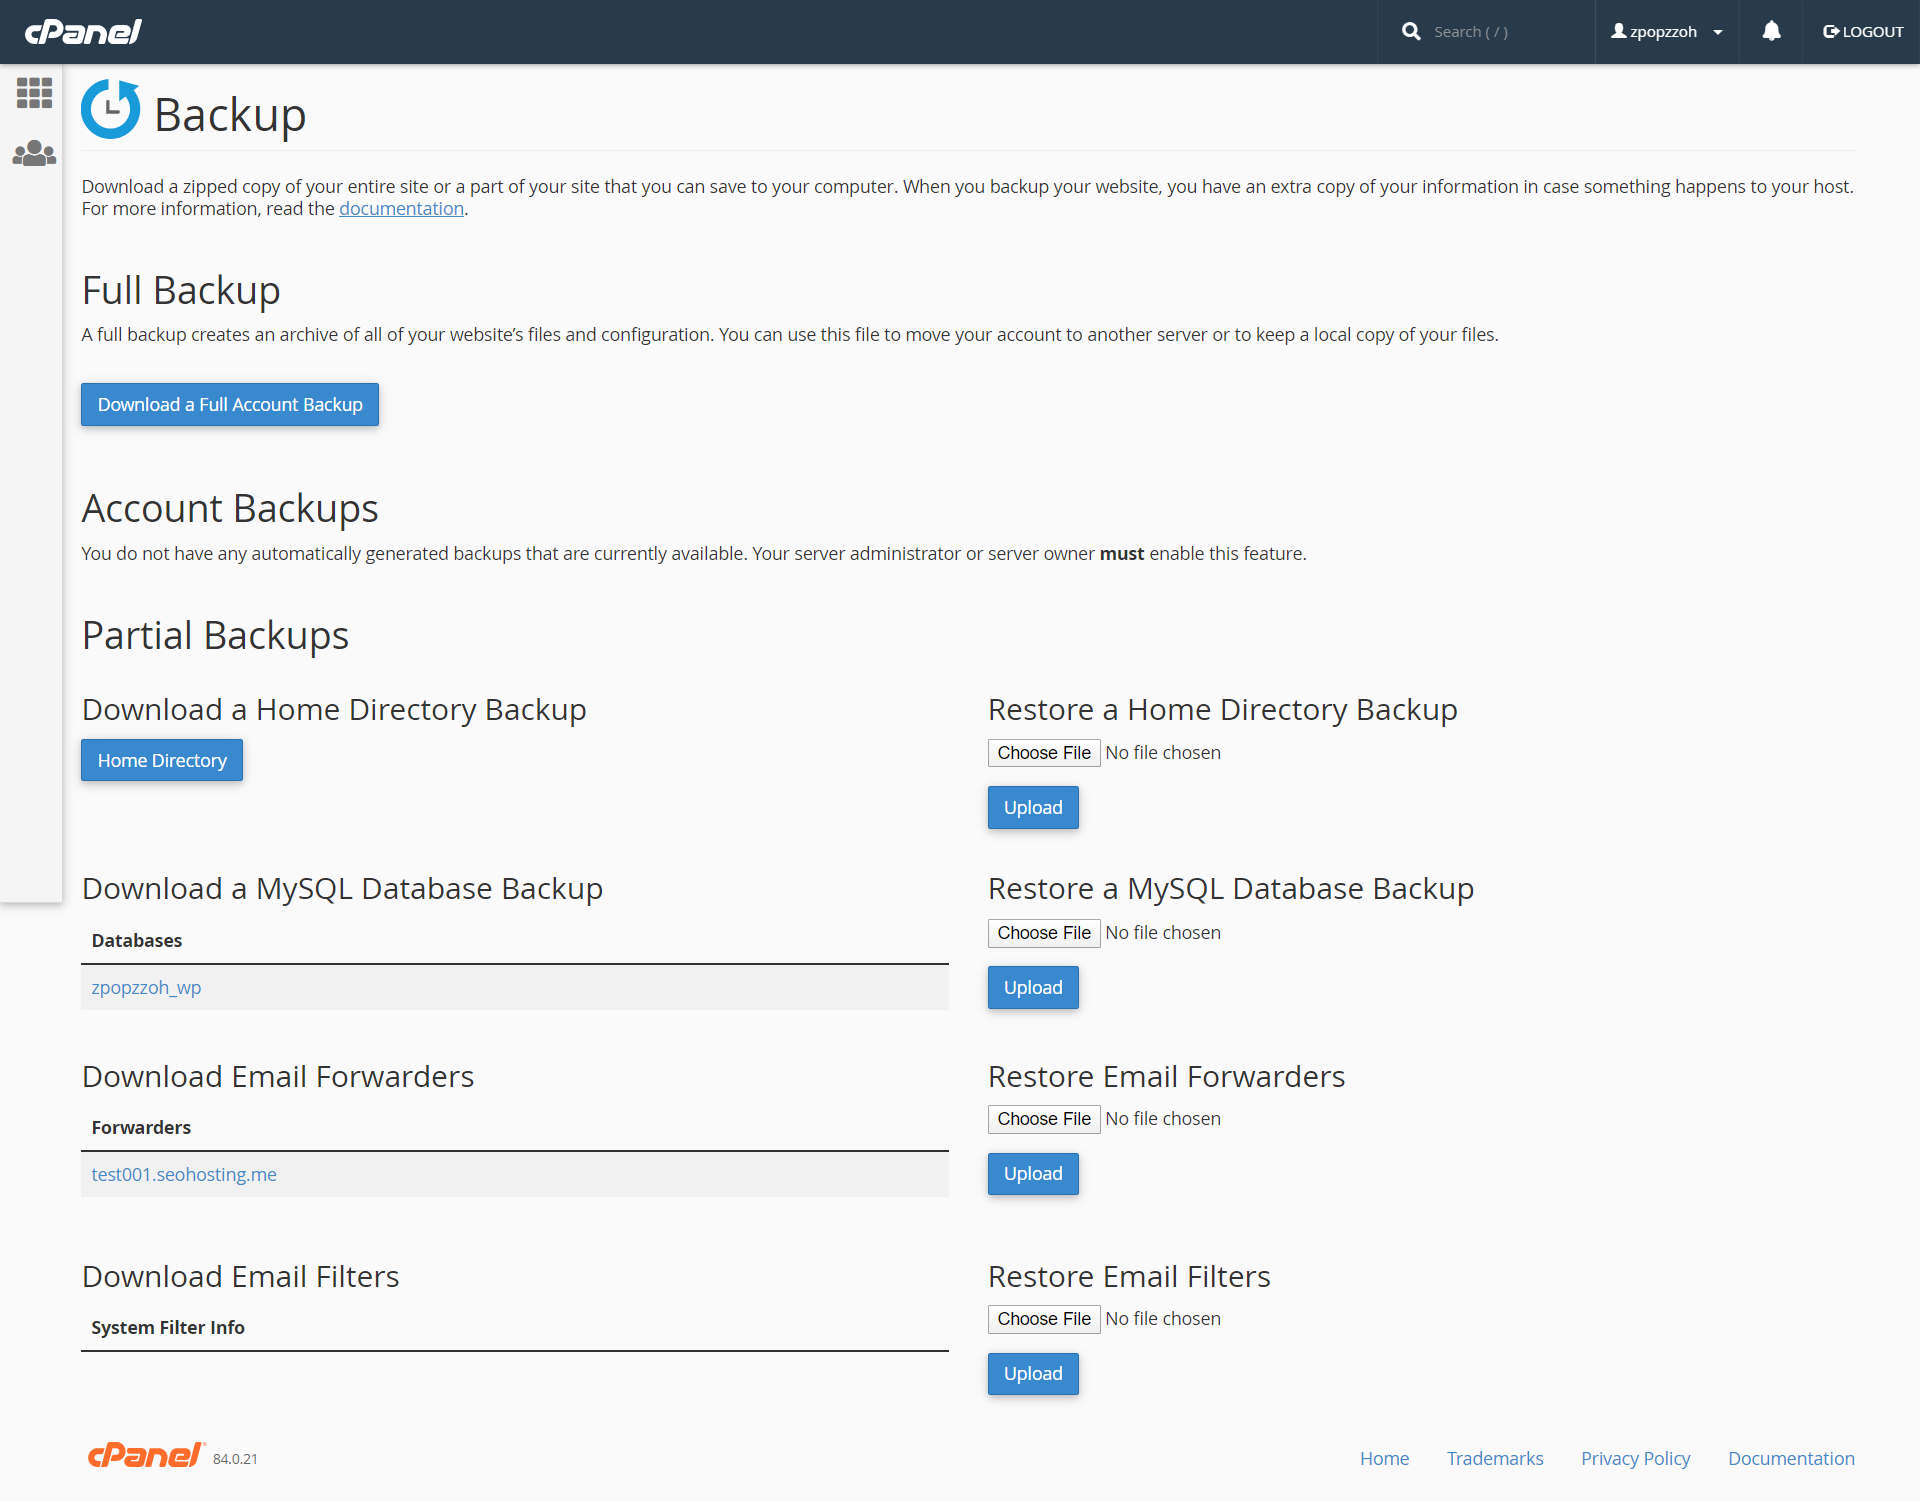The image size is (1920, 1501).
Task: Download the Home Directory backup
Action: tap(162, 760)
